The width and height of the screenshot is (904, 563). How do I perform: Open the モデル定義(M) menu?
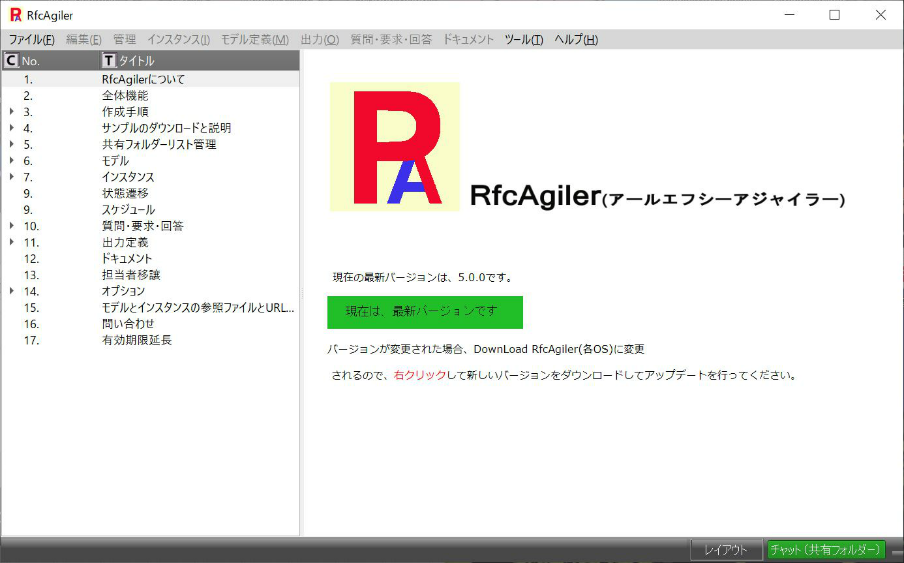point(255,39)
